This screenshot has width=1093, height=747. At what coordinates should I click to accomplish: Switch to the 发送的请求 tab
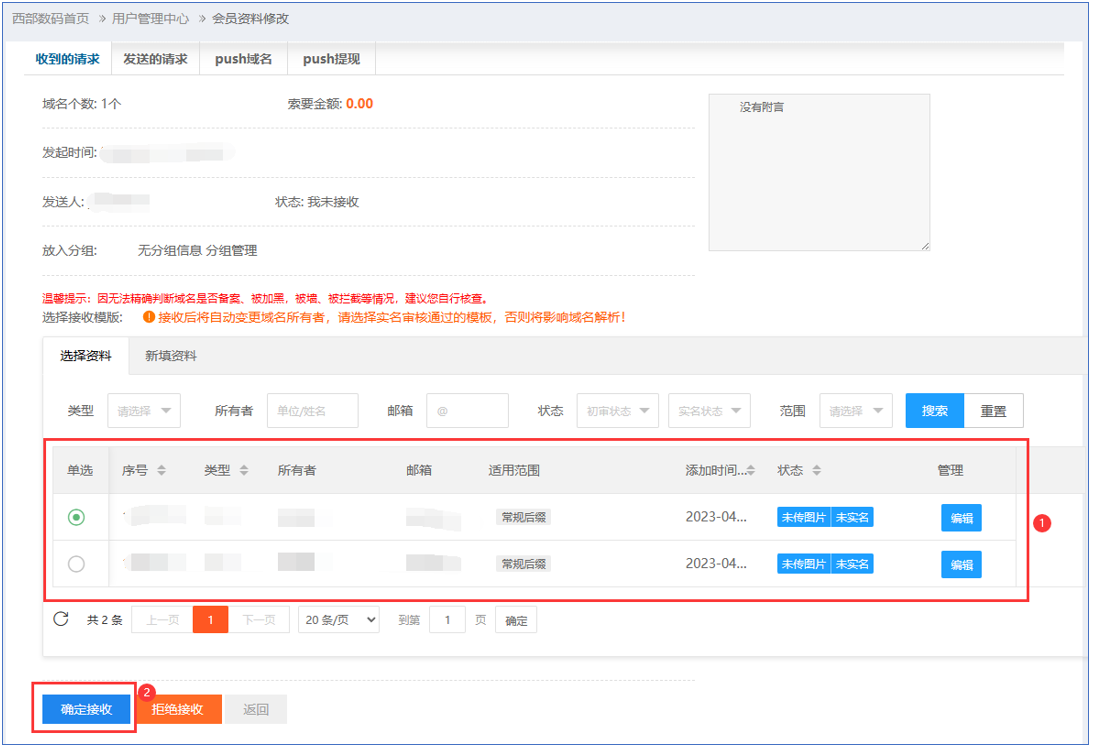[155, 59]
